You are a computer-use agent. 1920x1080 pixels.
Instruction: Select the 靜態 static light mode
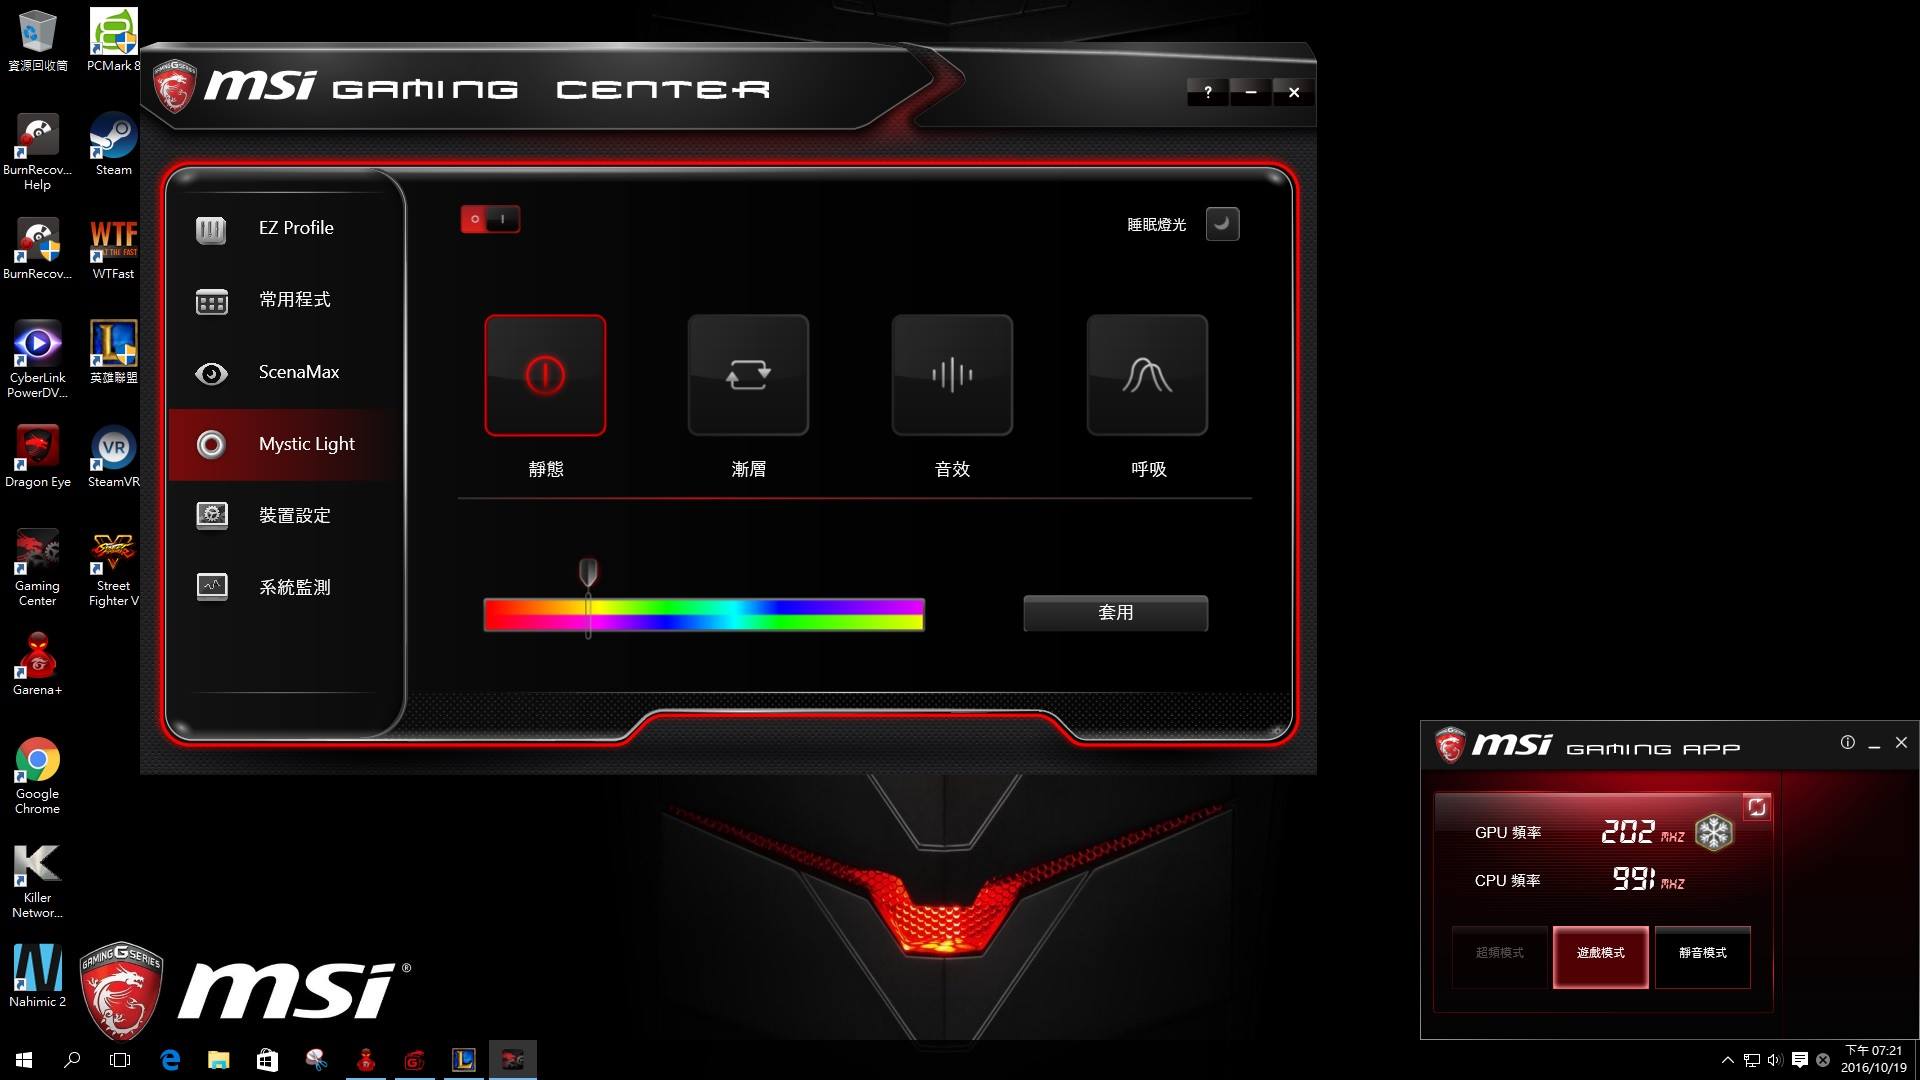point(545,375)
